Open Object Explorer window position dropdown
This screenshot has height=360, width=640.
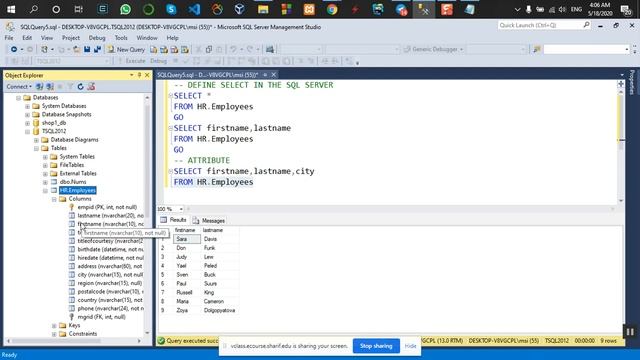(x=131, y=75)
